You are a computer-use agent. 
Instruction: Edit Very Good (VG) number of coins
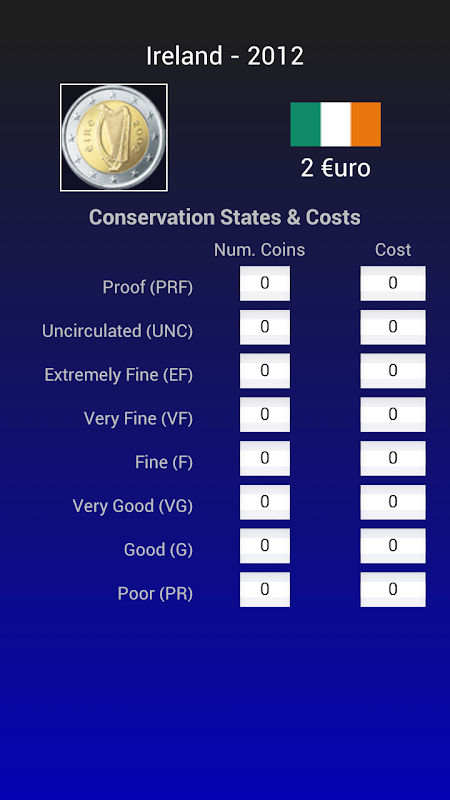pos(265,502)
